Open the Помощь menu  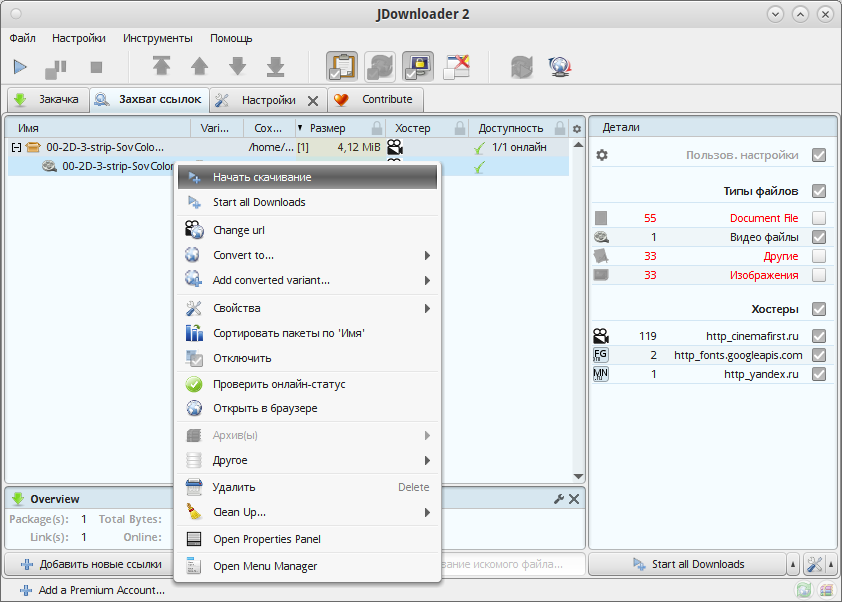click(x=231, y=38)
